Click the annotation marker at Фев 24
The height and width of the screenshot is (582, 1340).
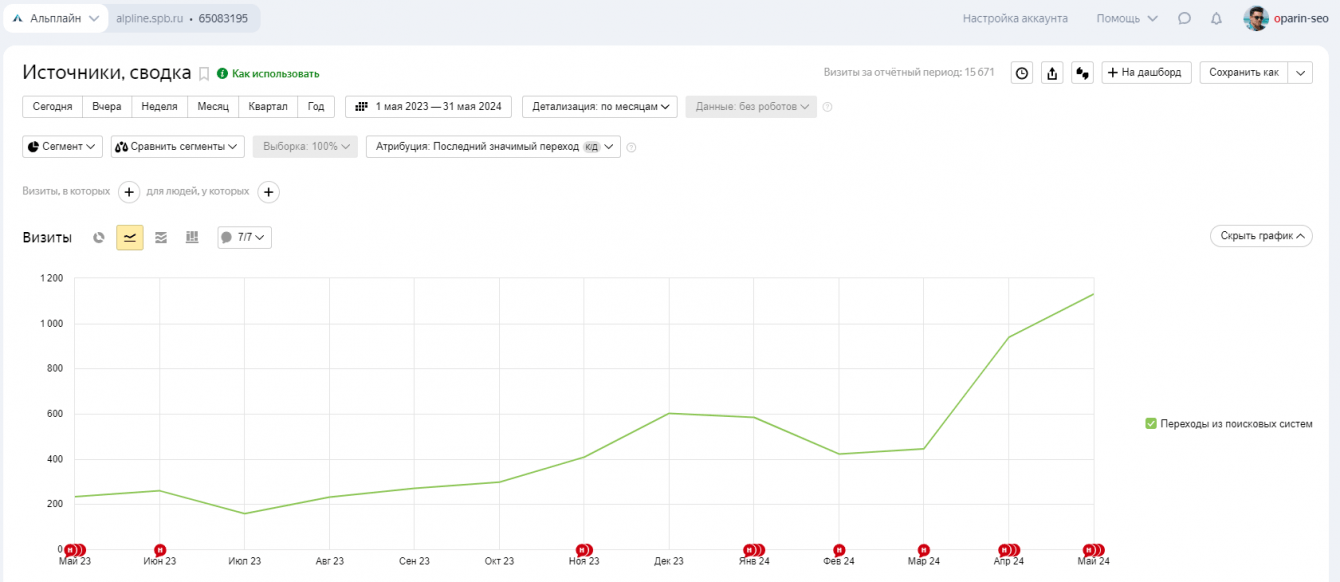(839, 549)
